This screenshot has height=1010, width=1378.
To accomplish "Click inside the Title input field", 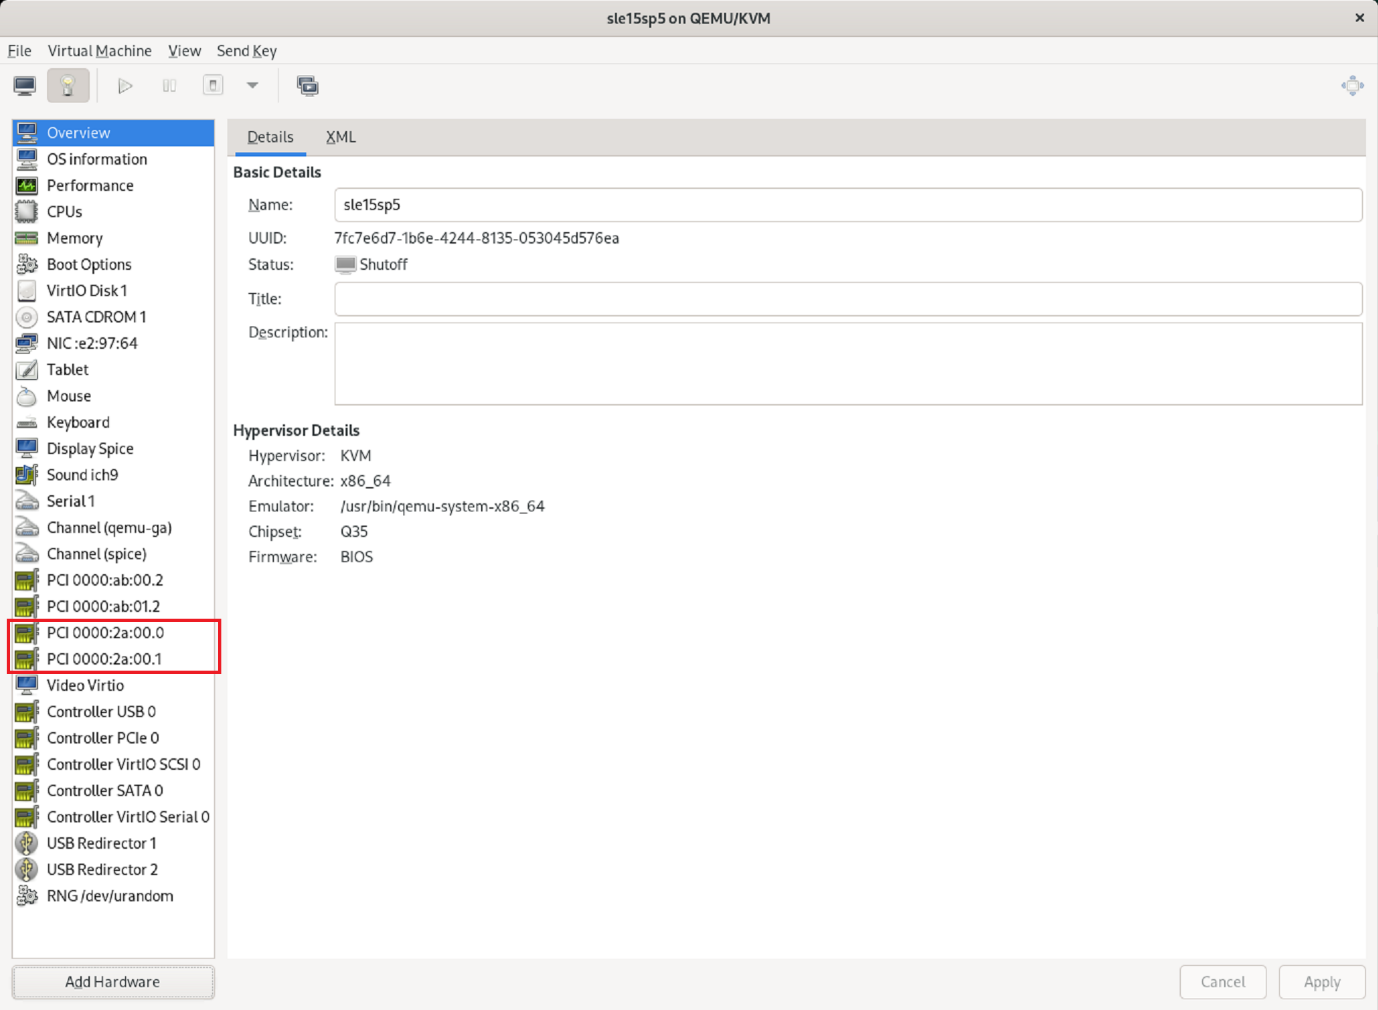I will click(x=848, y=298).
